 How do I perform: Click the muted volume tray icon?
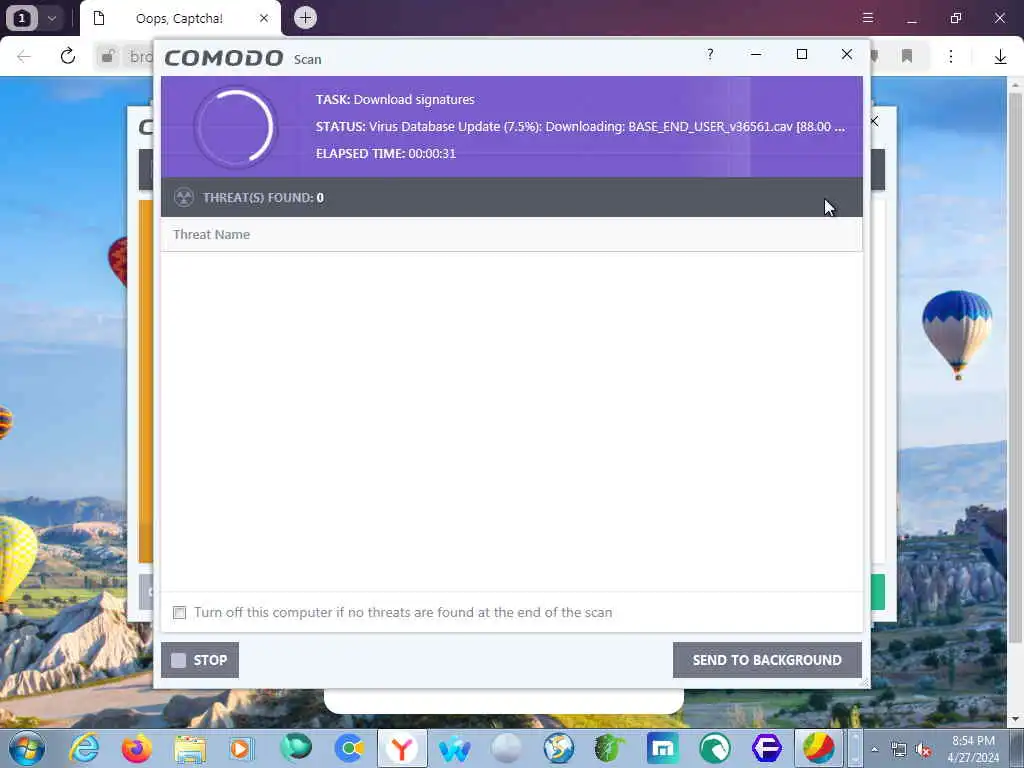923,750
